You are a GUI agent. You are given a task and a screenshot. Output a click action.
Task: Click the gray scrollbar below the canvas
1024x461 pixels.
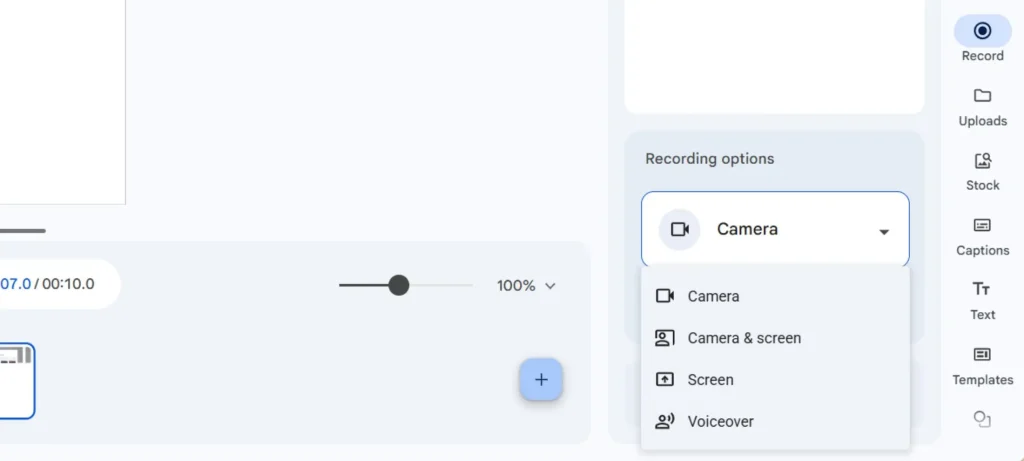click(22, 231)
